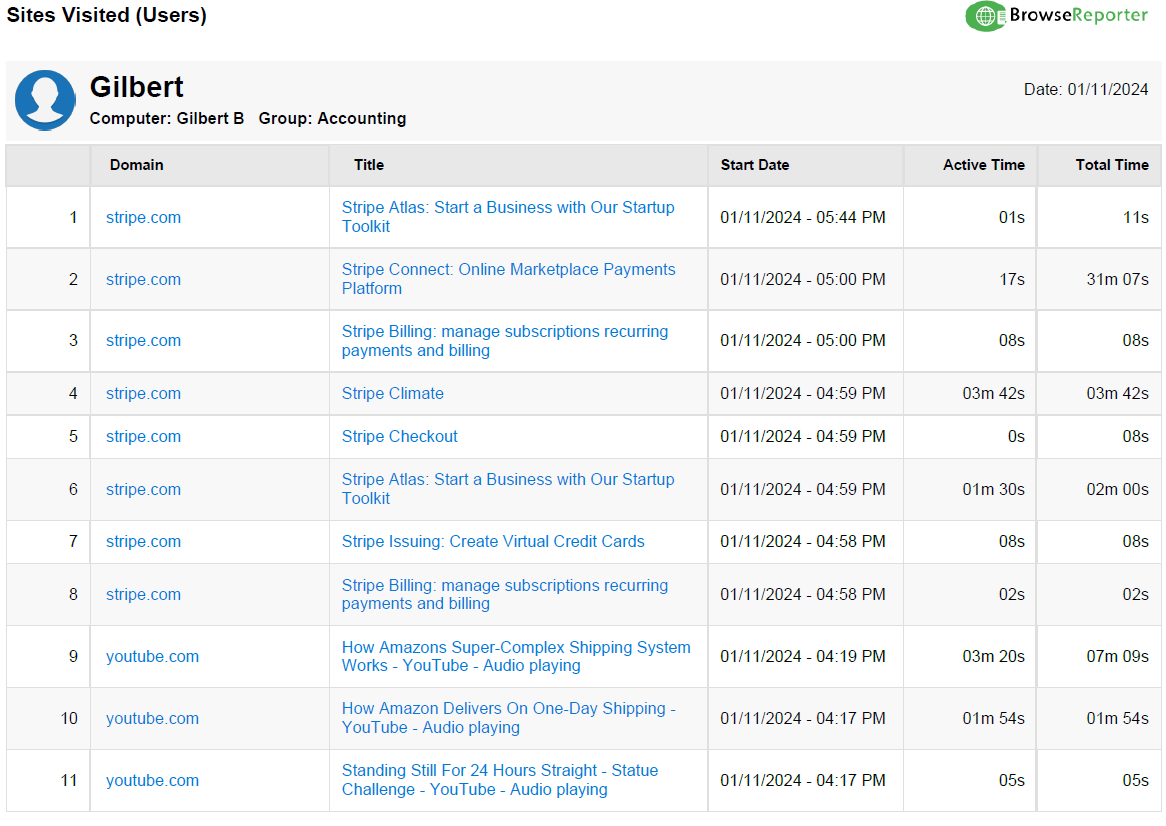
Task: Open youtube.com domain link in row 11
Action: tap(152, 781)
